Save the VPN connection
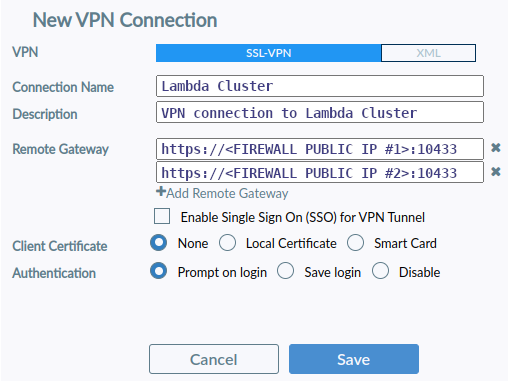This screenshot has height=382, width=508. [x=354, y=359]
